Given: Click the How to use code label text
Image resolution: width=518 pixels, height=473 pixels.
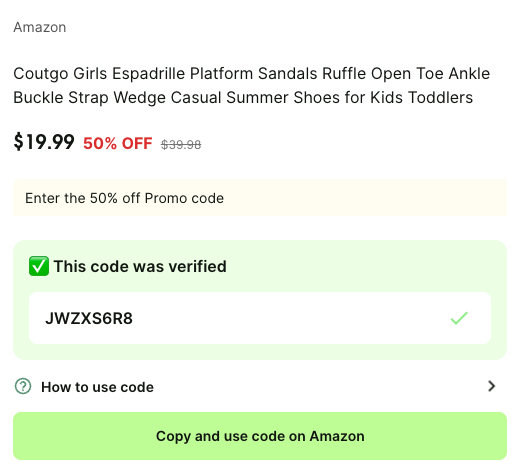Looking at the screenshot, I should tap(97, 387).
